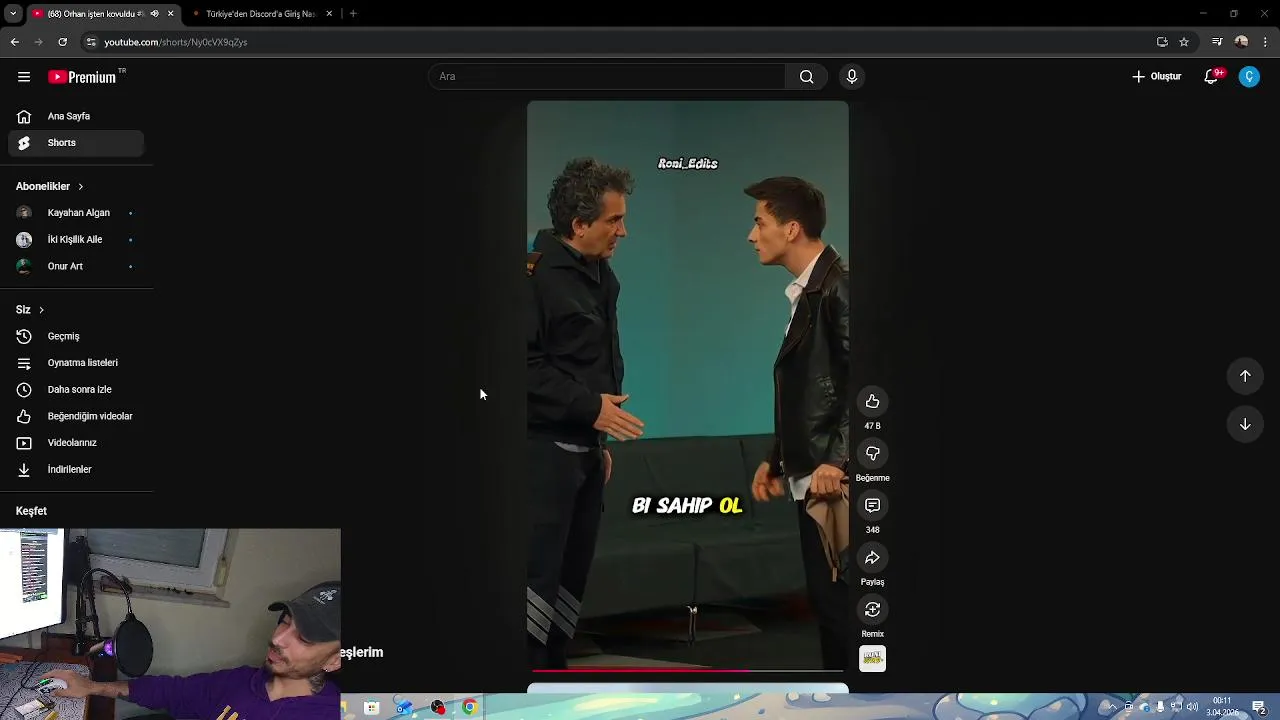The image size is (1280, 720).
Task: Share the Short via Paylaş icon
Action: click(872, 557)
